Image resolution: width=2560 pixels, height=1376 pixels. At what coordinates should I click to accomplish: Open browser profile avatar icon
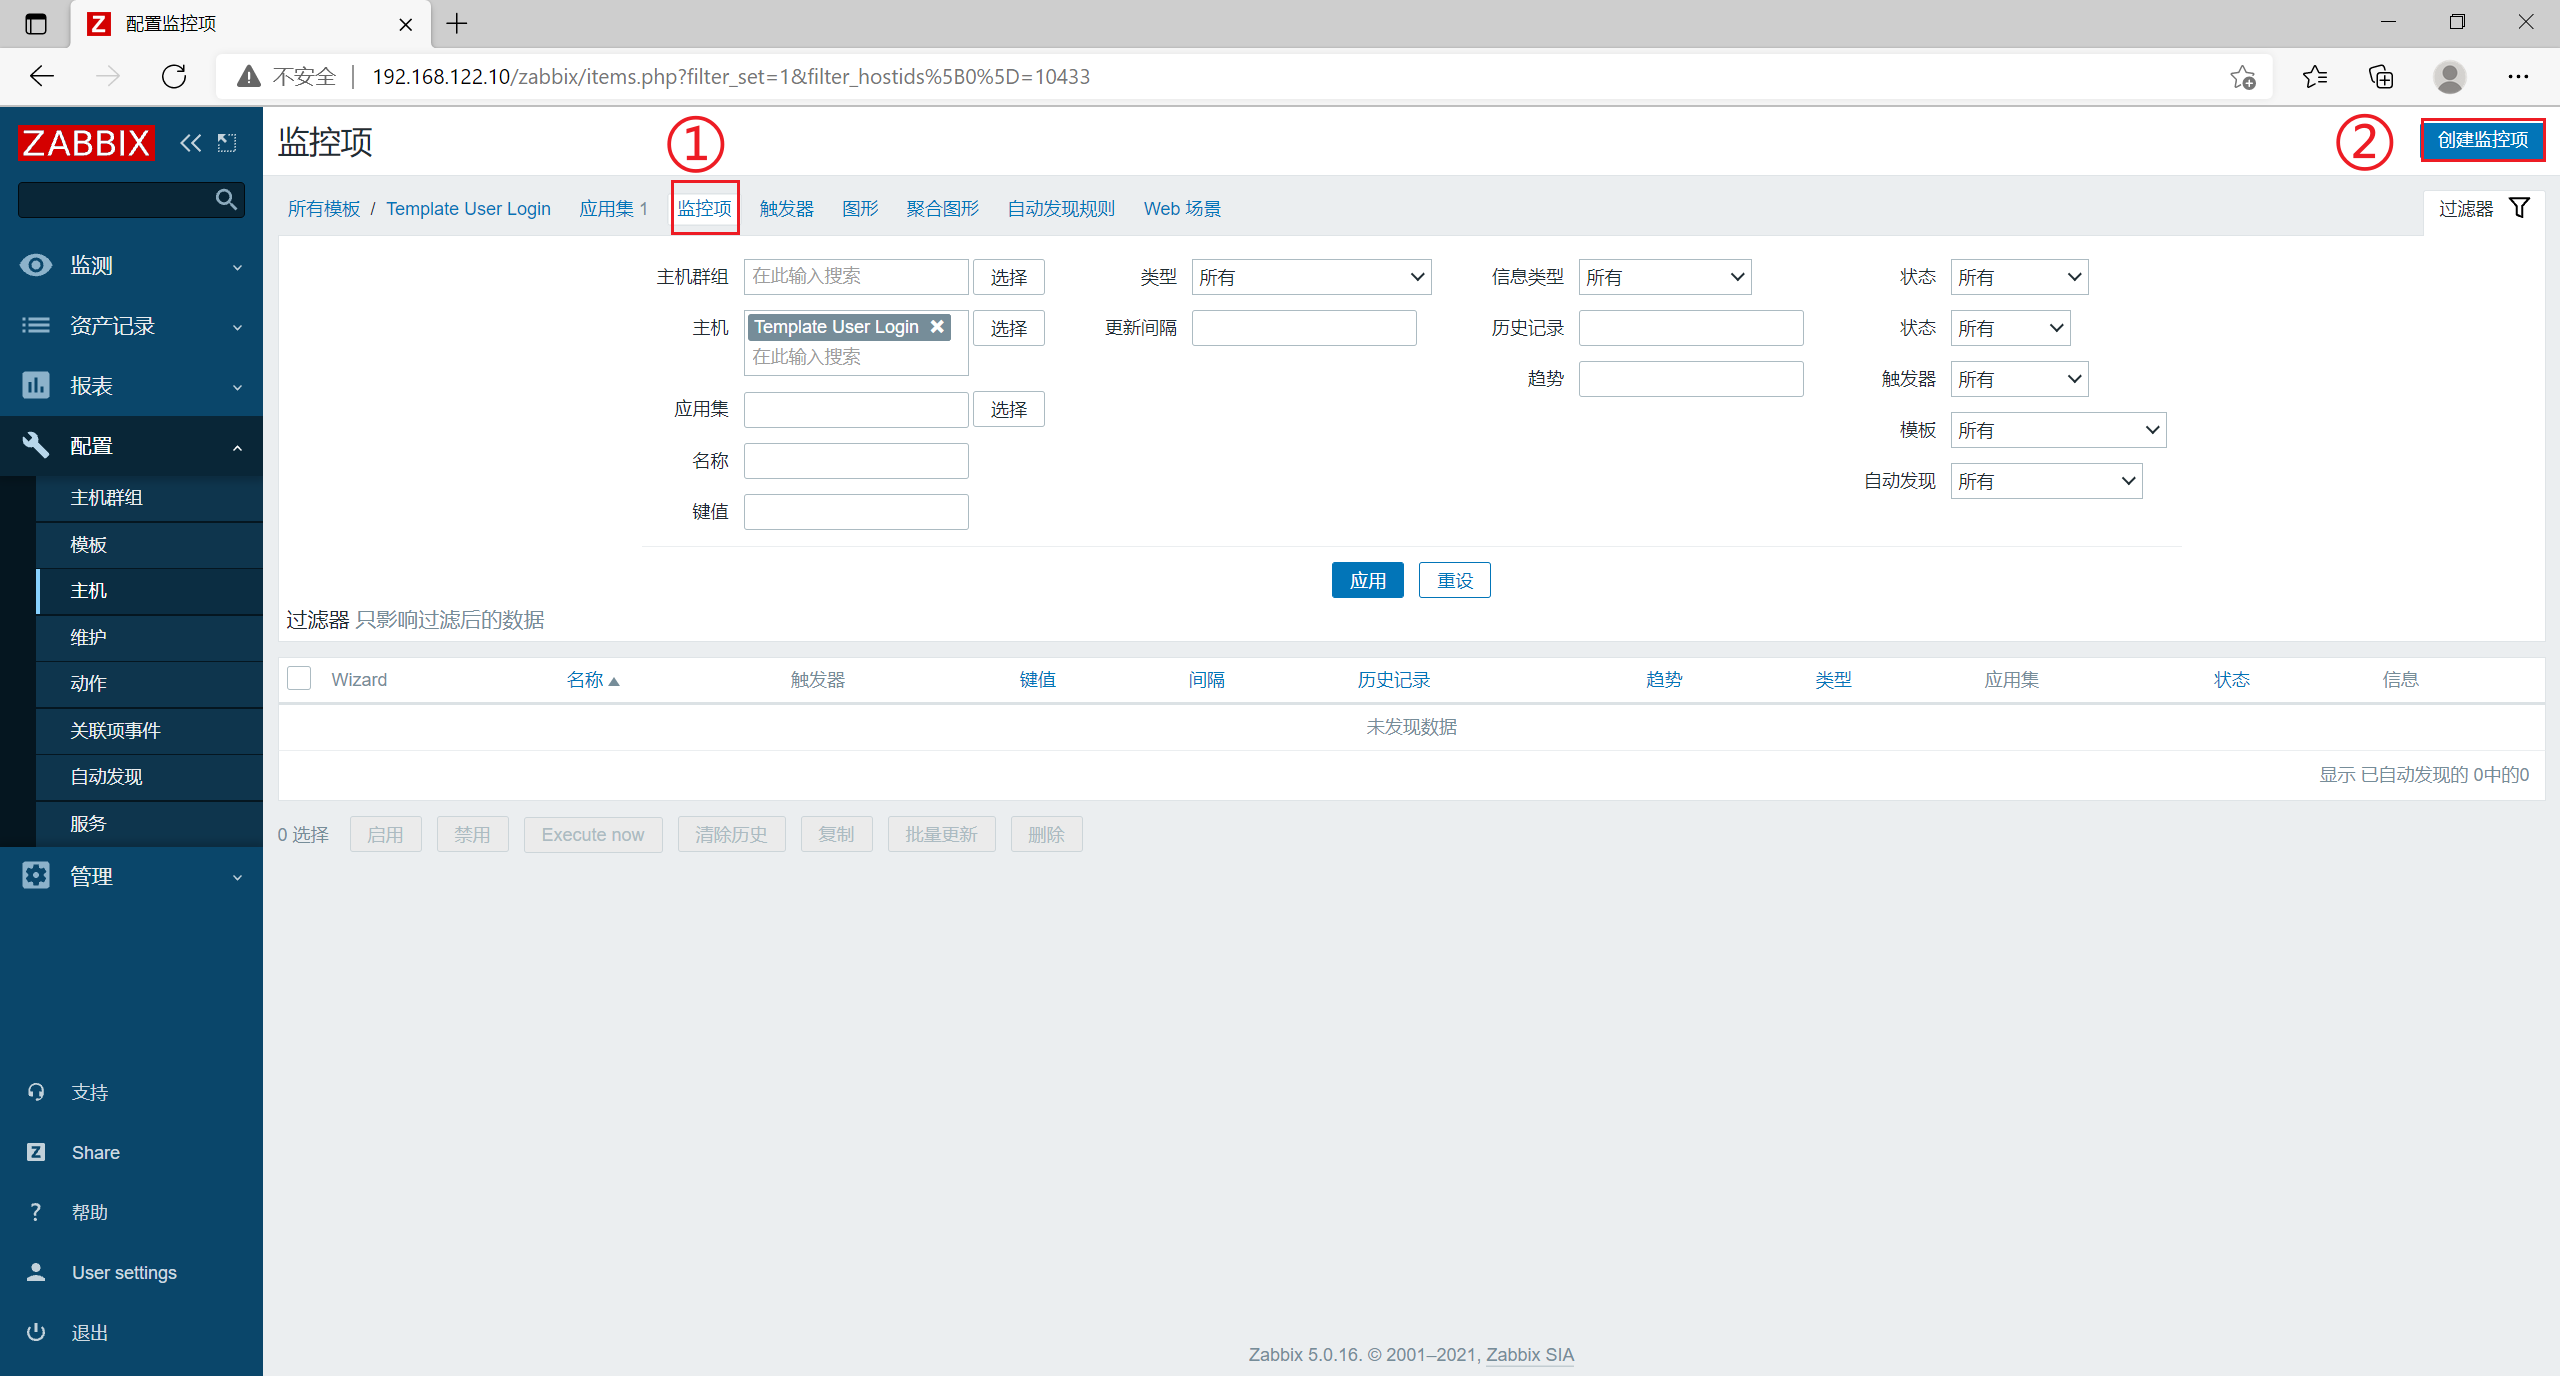point(2449,77)
